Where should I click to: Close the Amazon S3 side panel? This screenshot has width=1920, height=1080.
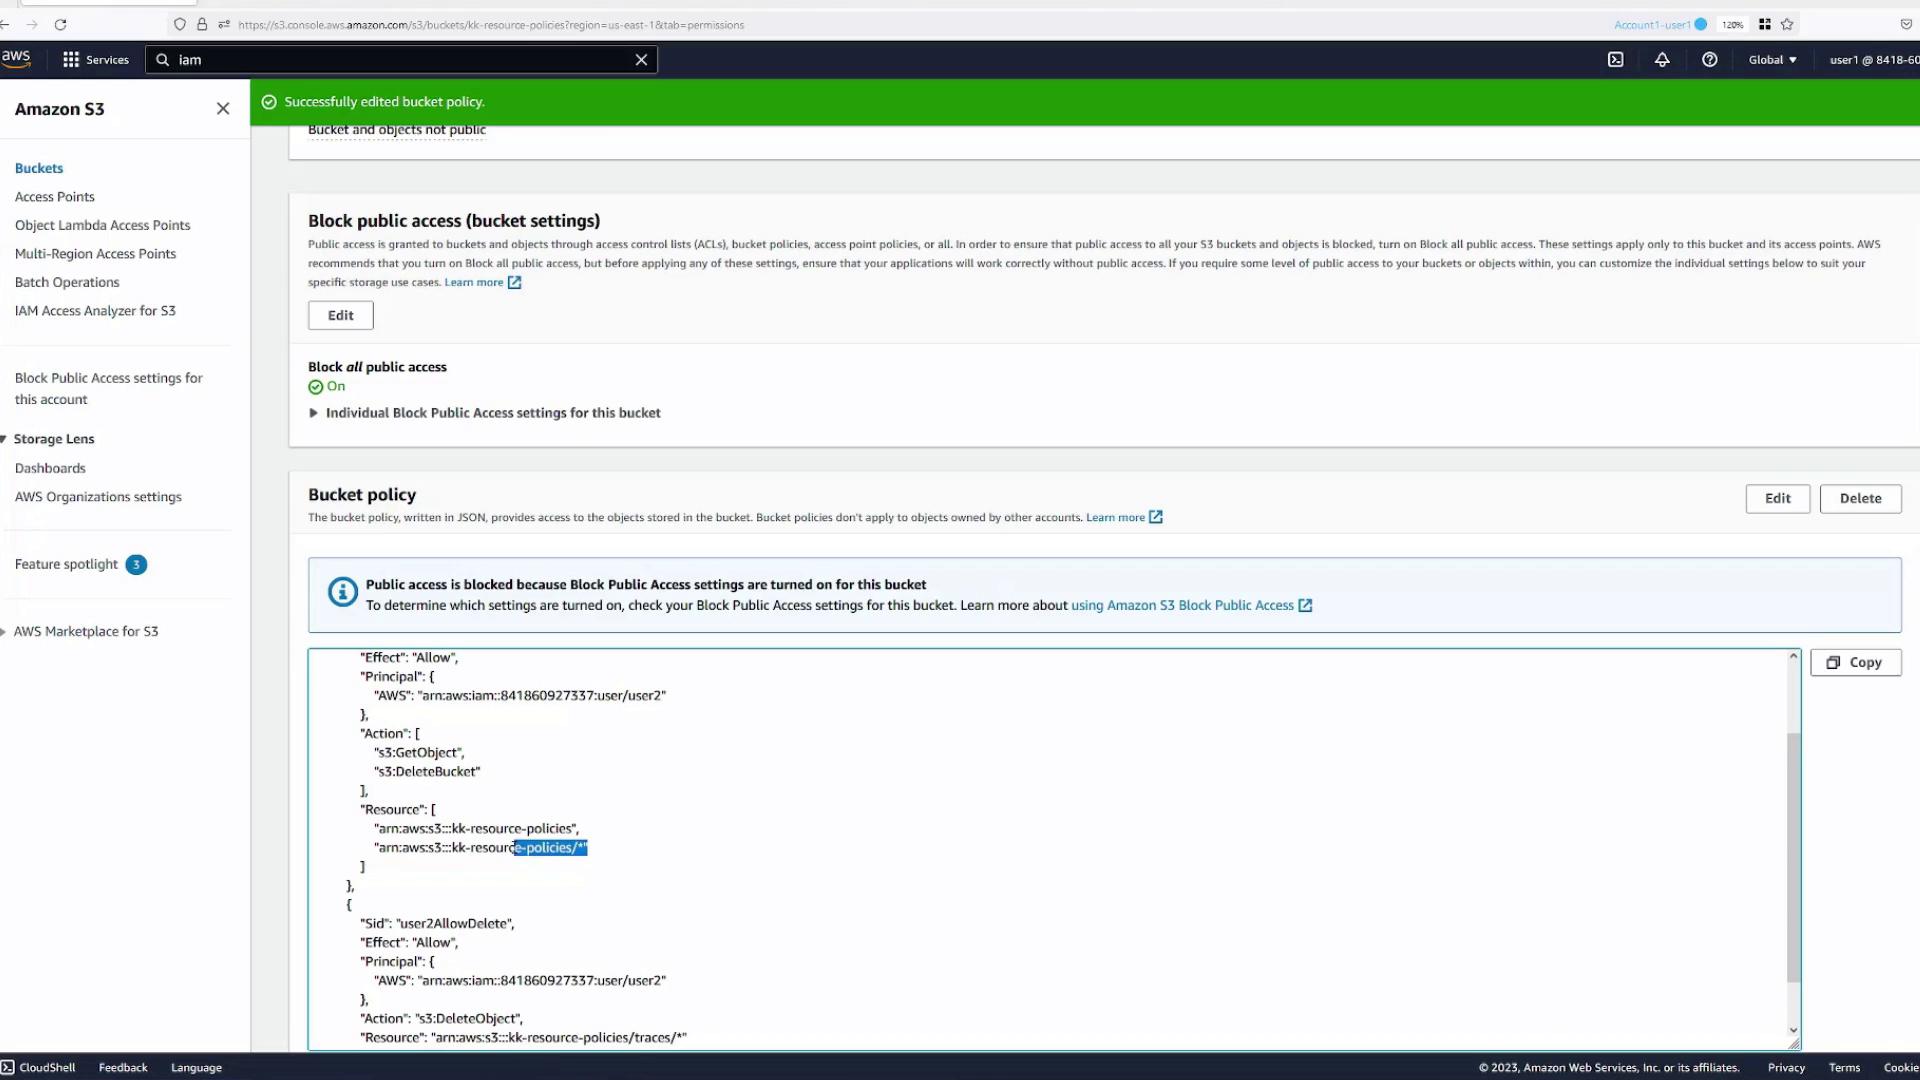click(223, 109)
